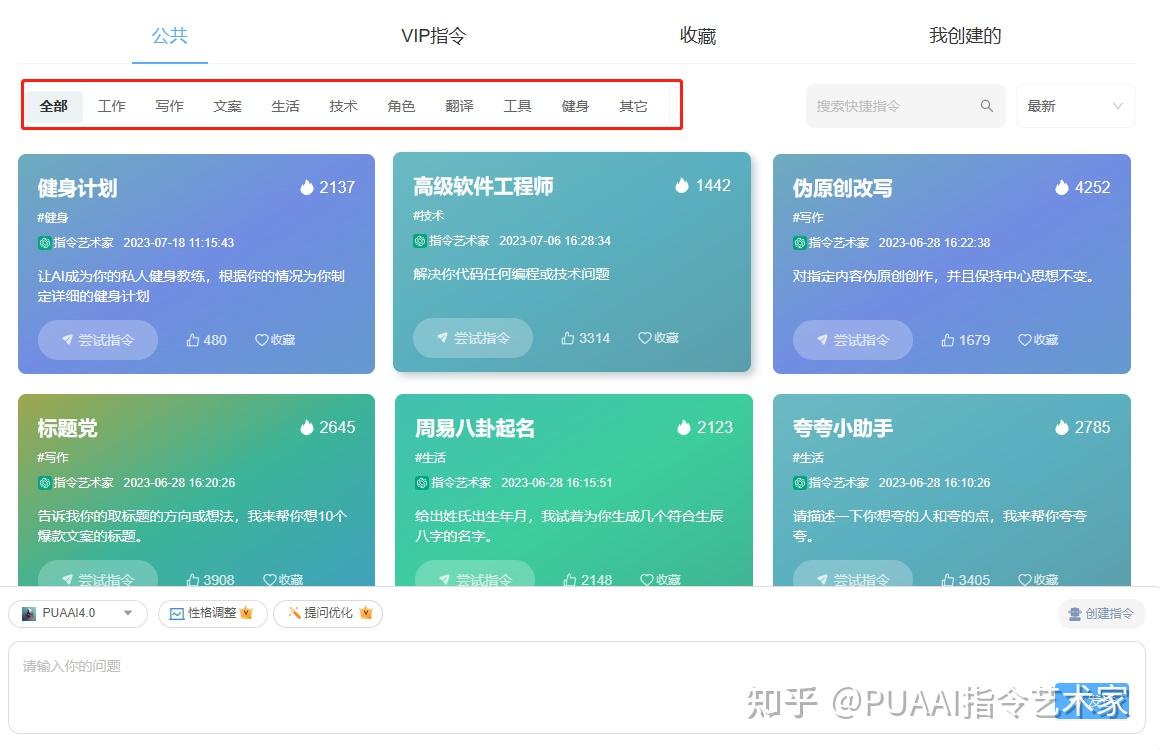Click the search magnifier icon
This screenshot has height=750, width=1160.
coord(986,105)
